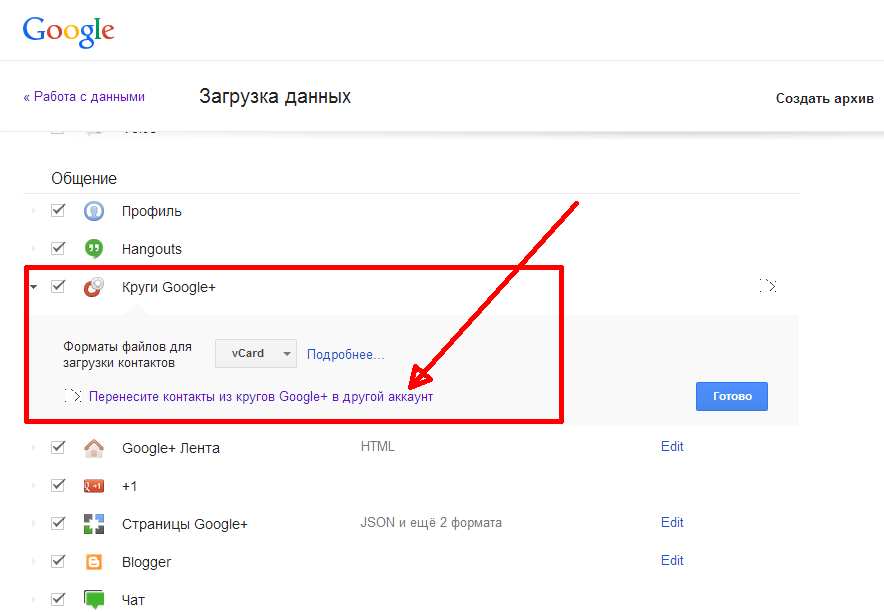This screenshot has width=884, height=612.
Task: Expand the Blogger row arrow
Action: pyautogui.click(x=34, y=562)
